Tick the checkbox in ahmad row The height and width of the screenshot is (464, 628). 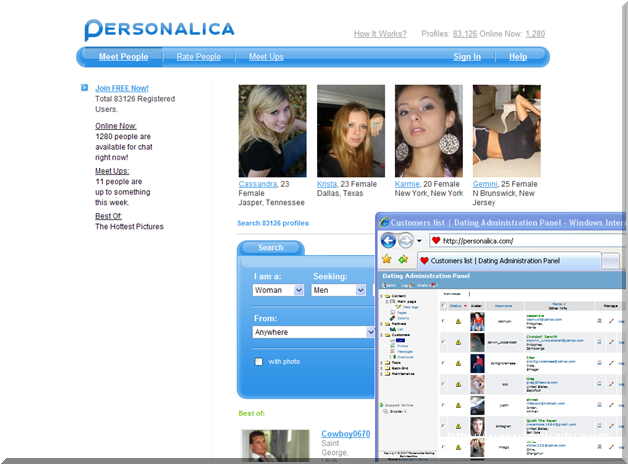443,405
